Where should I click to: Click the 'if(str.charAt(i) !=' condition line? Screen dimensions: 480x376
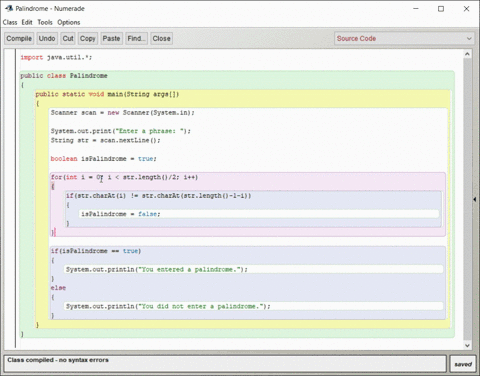pyautogui.click(x=158, y=196)
